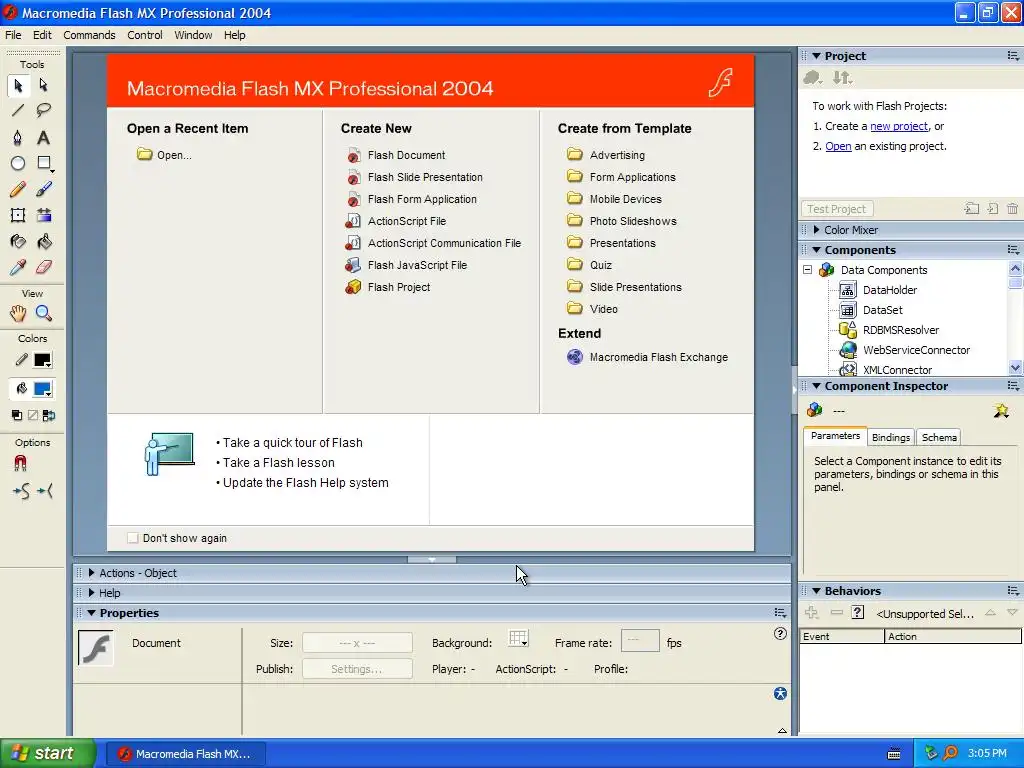Click the Open existing project link
Image resolution: width=1024 pixels, height=768 pixels.
(x=838, y=146)
